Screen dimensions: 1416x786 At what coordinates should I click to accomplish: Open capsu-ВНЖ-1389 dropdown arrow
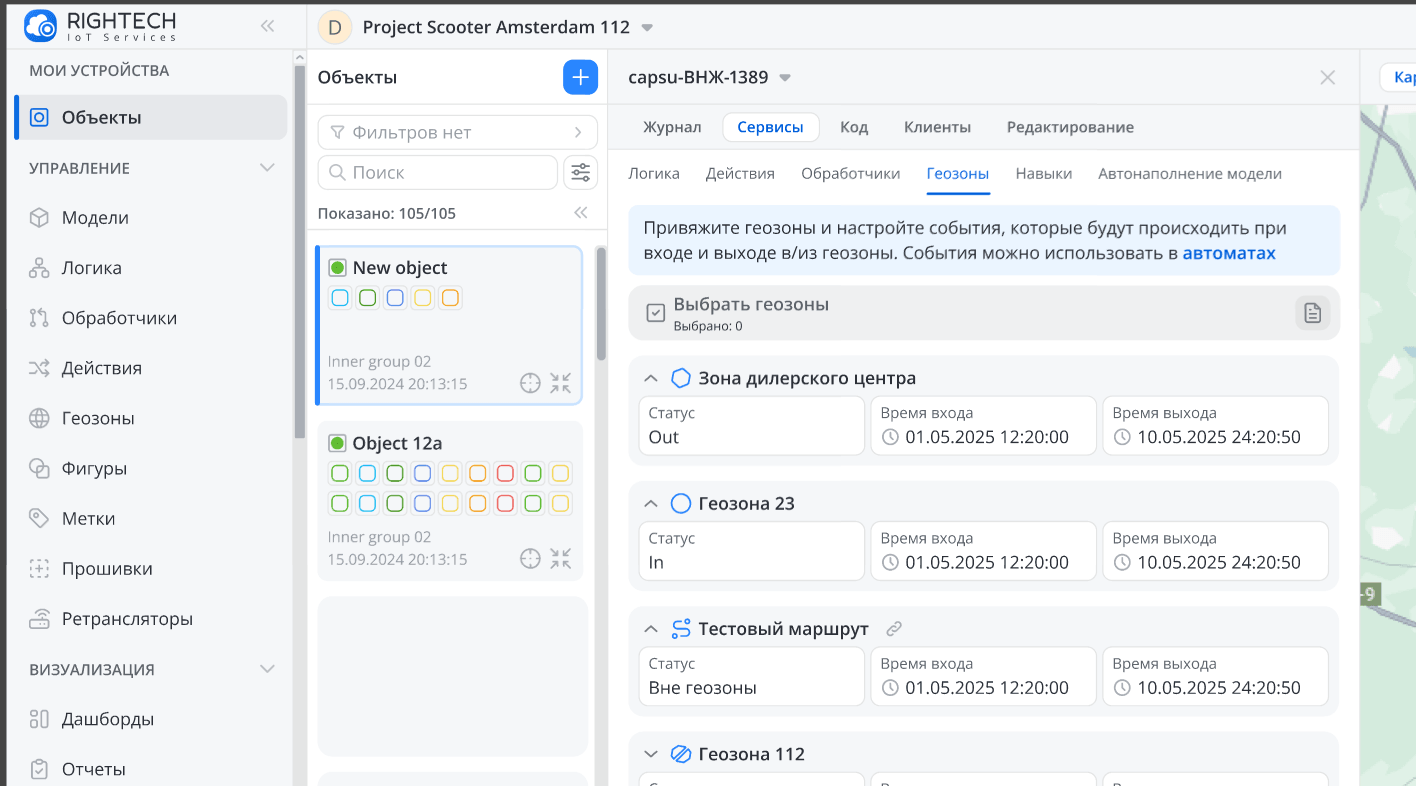785,78
